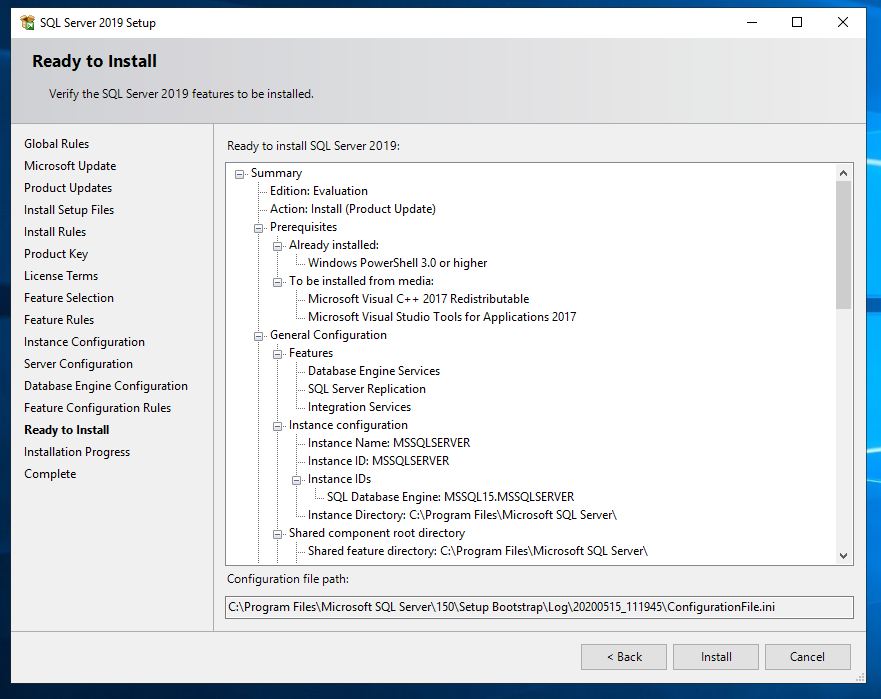
Task: Select Database Engine Services row
Action: coord(374,371)
